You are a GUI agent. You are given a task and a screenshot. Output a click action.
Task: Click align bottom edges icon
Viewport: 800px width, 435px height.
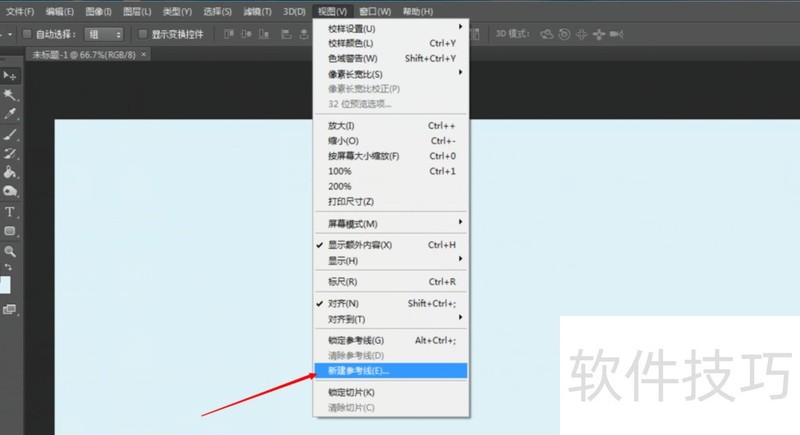click(x=264, y=34)
